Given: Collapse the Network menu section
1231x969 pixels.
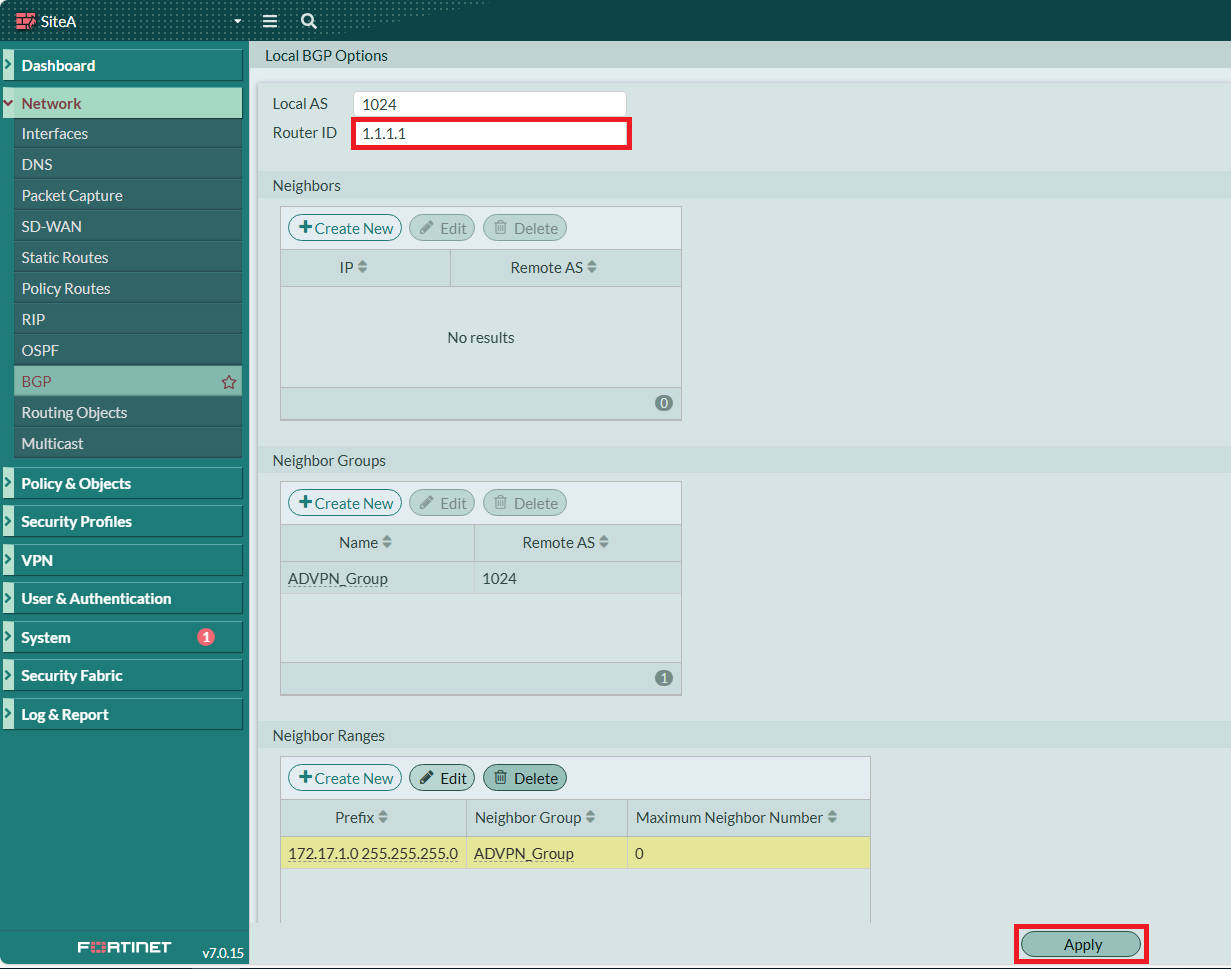Looking at the screenshot, I should tap(122, 103).
